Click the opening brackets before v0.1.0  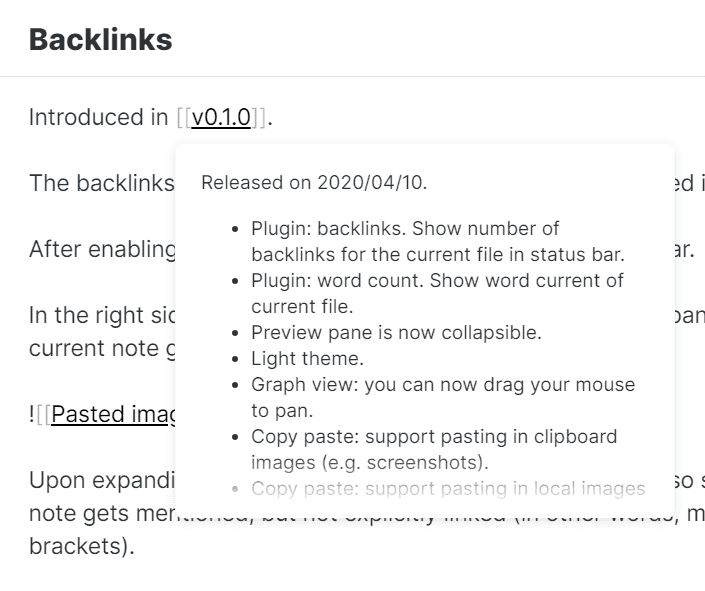(183, 118)
